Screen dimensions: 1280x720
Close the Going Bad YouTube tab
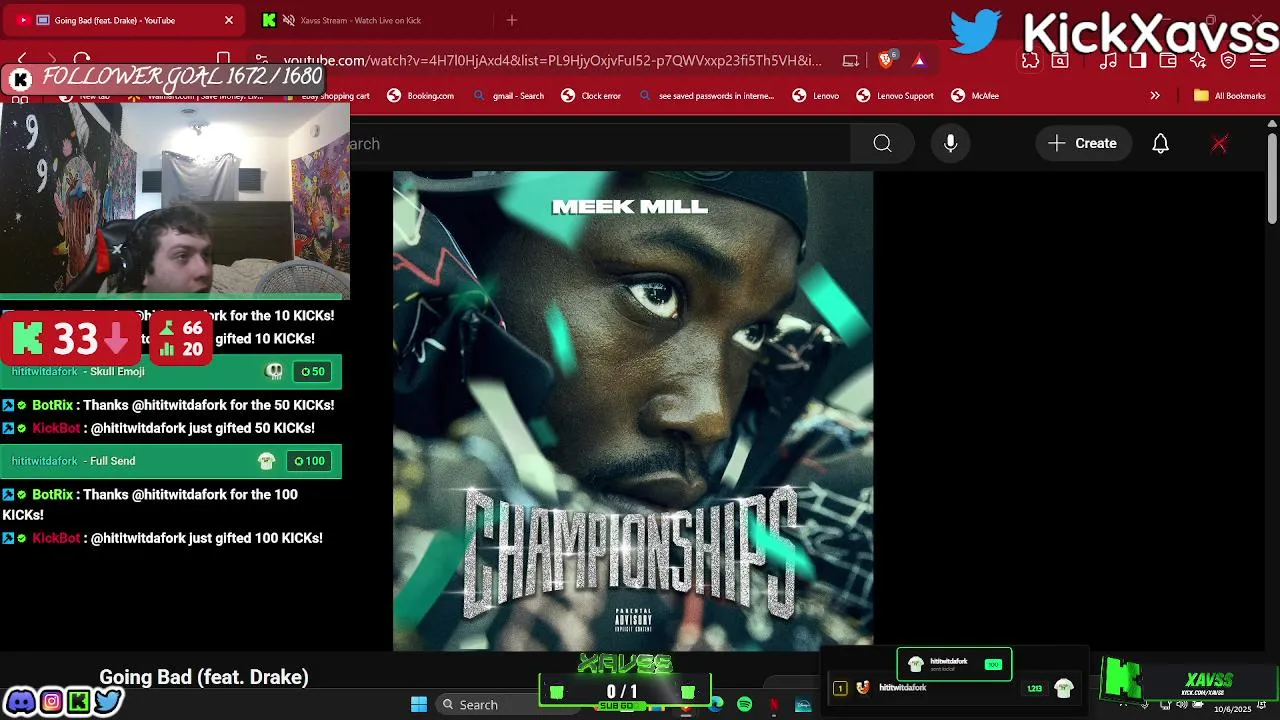point(229,20)
